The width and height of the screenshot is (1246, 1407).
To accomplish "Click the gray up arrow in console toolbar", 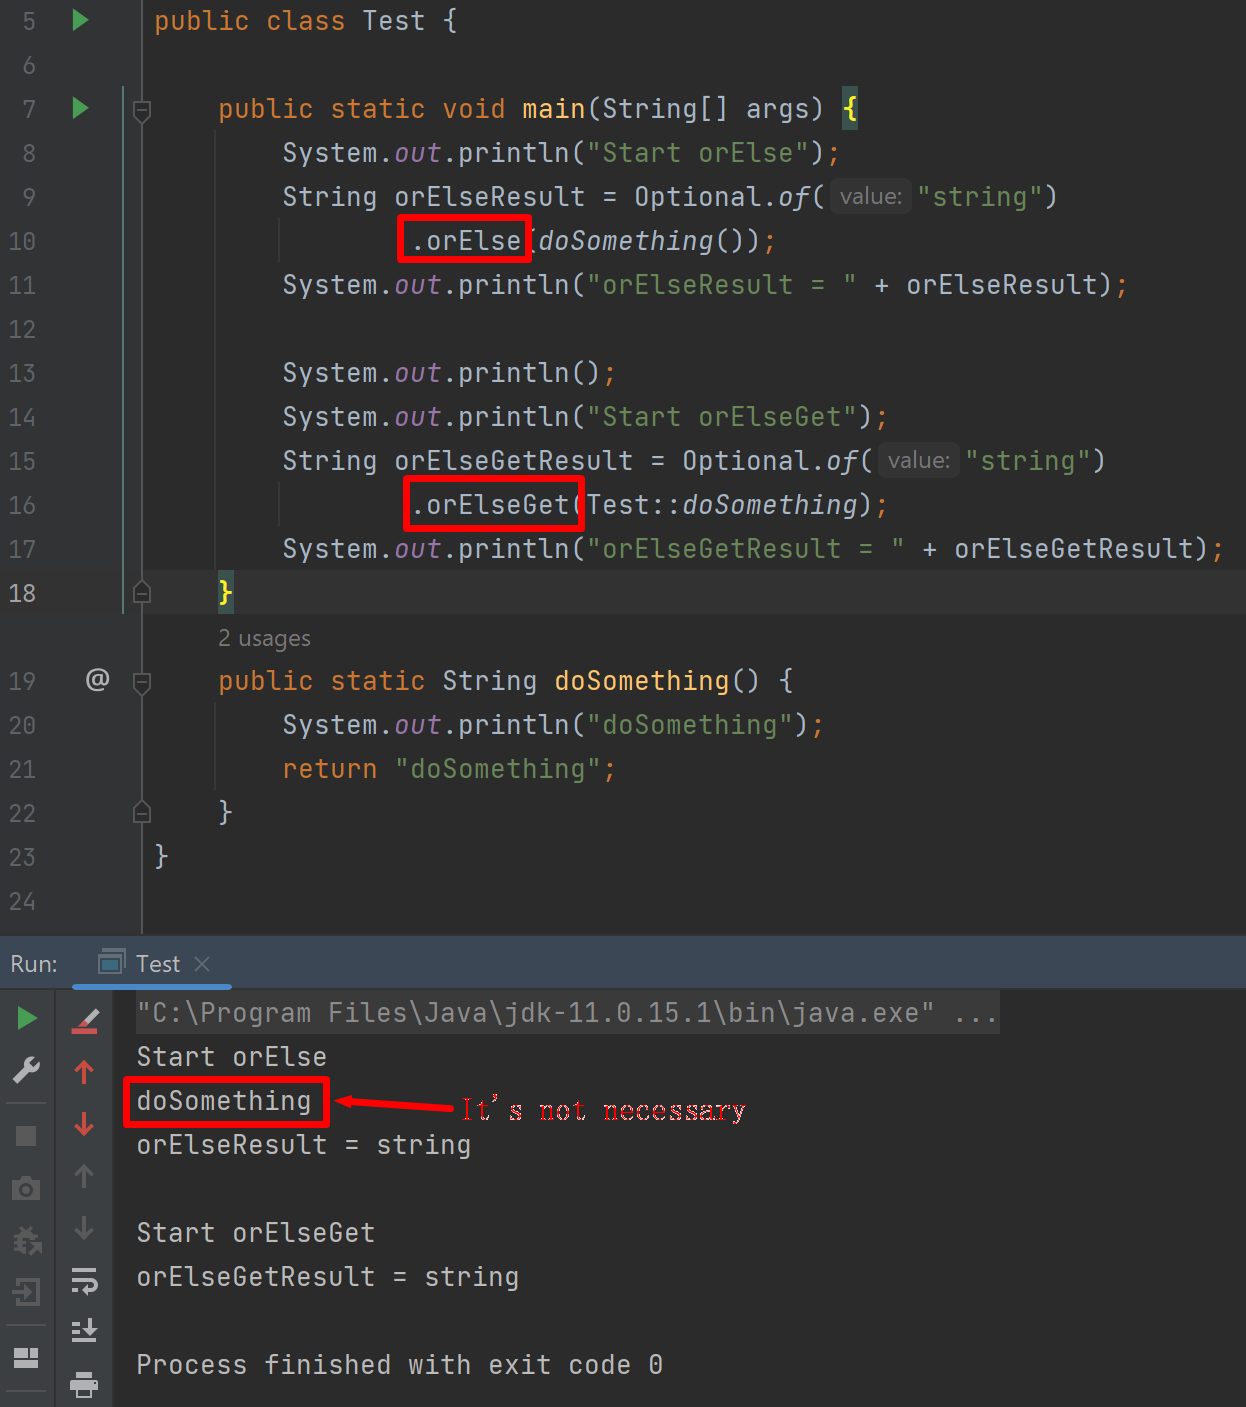I will click(85, 1176).
